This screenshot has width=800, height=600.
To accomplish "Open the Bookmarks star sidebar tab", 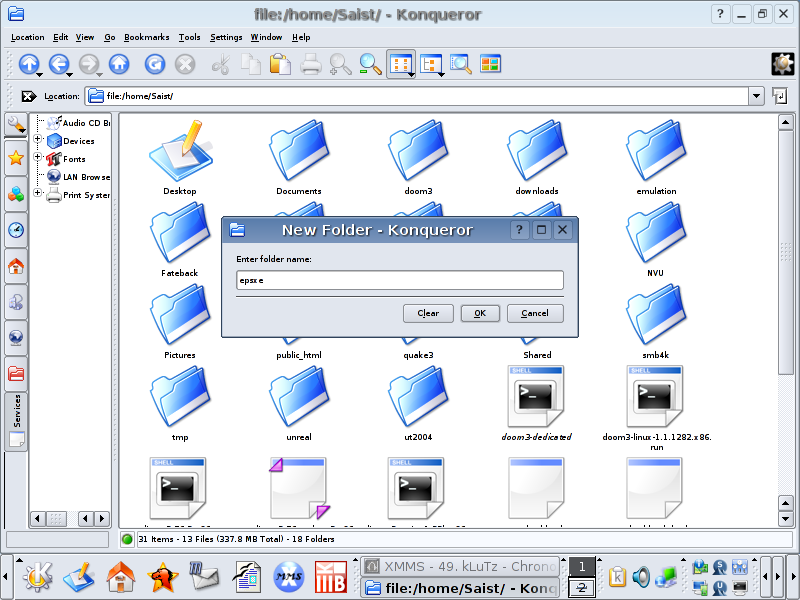I will (x=16, y=158).
